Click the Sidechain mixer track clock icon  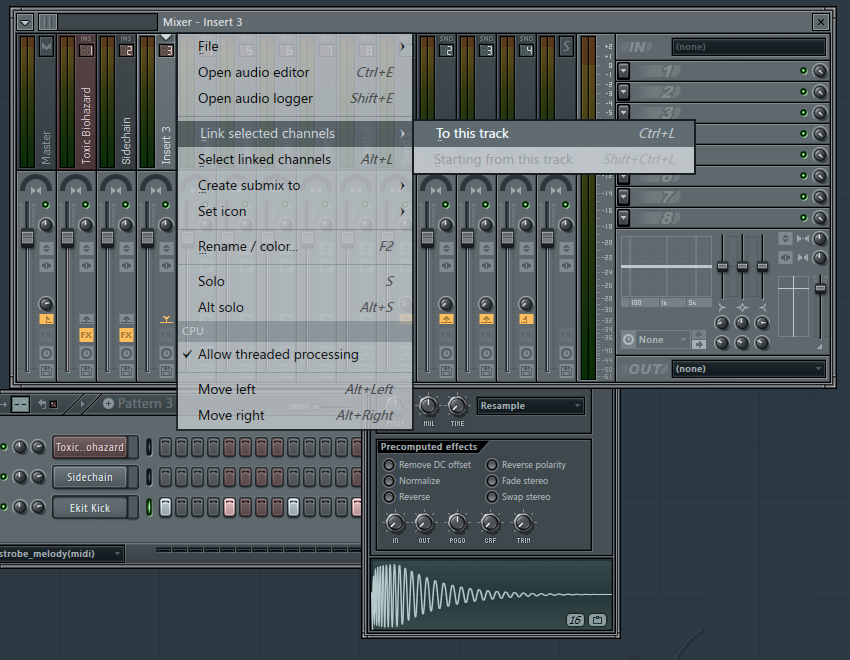pos(126,353)
